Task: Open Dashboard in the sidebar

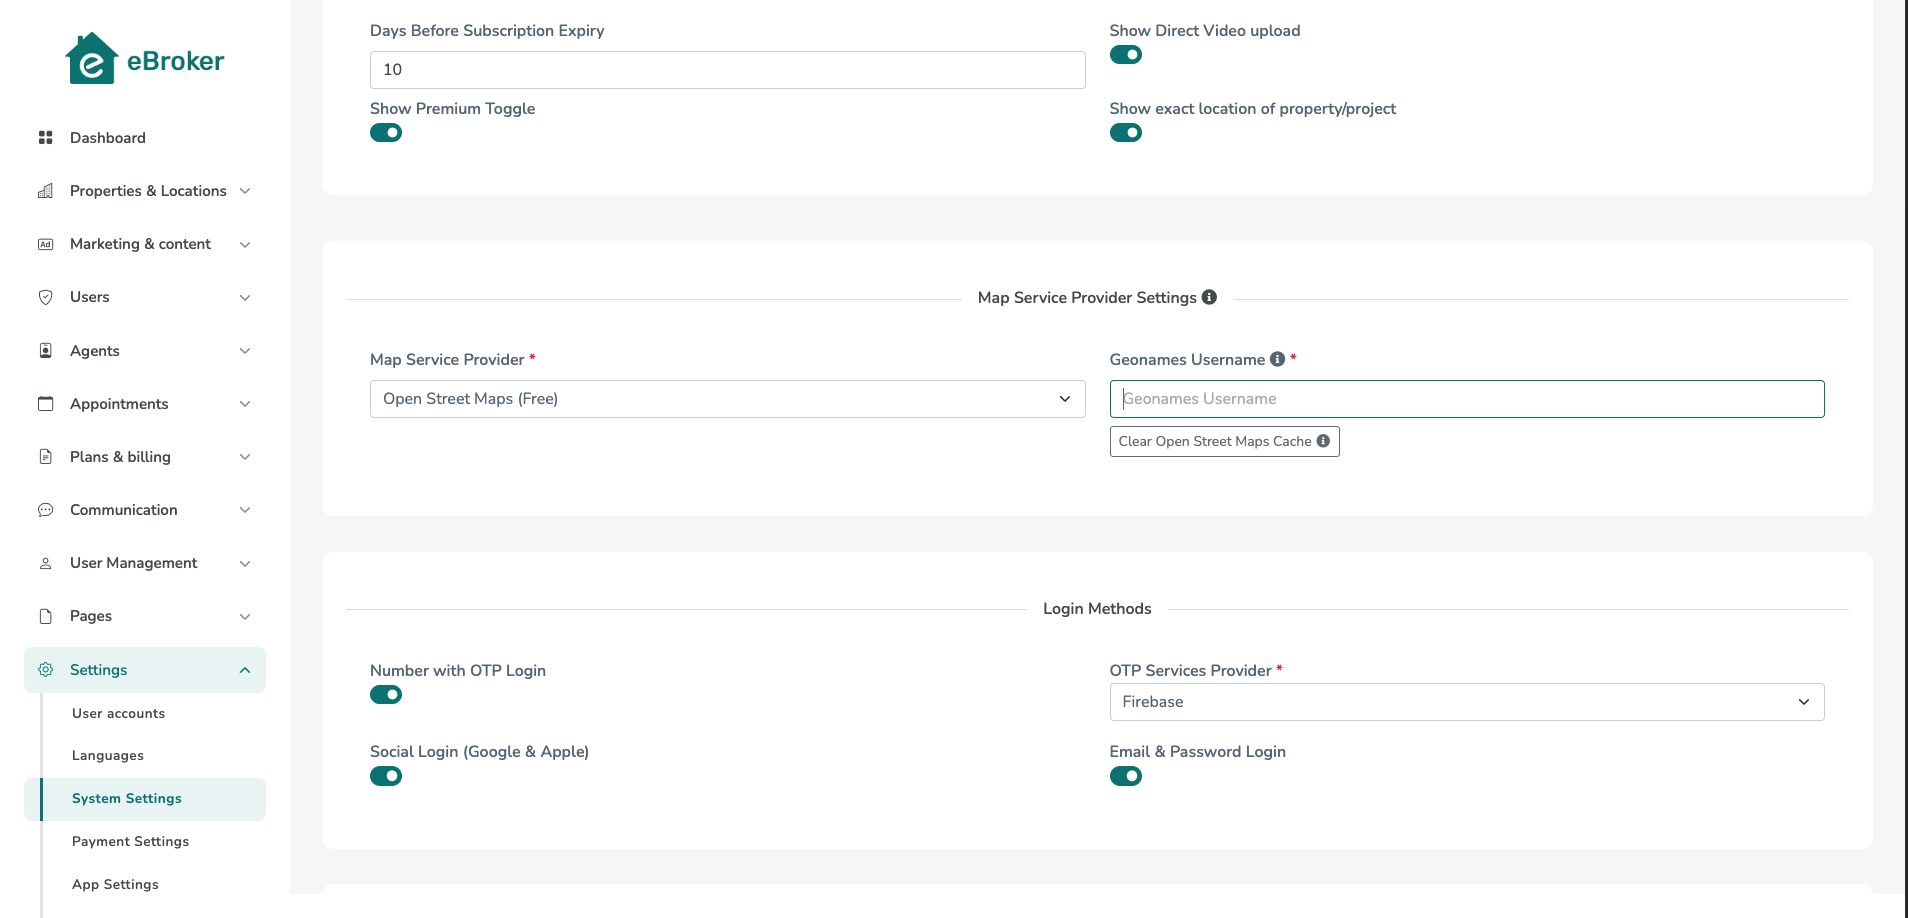Action: tap(145, 138)
